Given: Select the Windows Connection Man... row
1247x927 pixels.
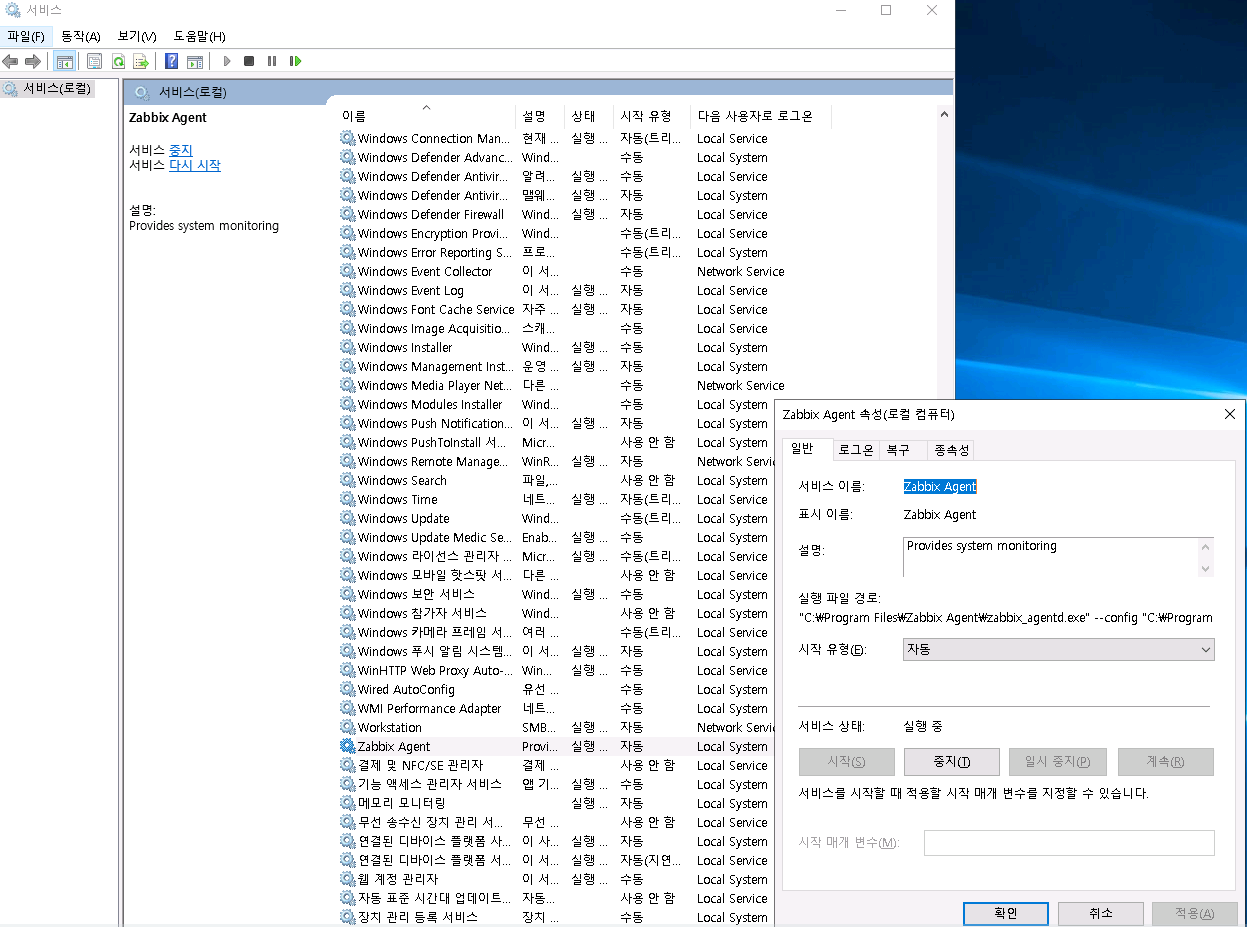Looking at the screenshot, I should [434, 138].
